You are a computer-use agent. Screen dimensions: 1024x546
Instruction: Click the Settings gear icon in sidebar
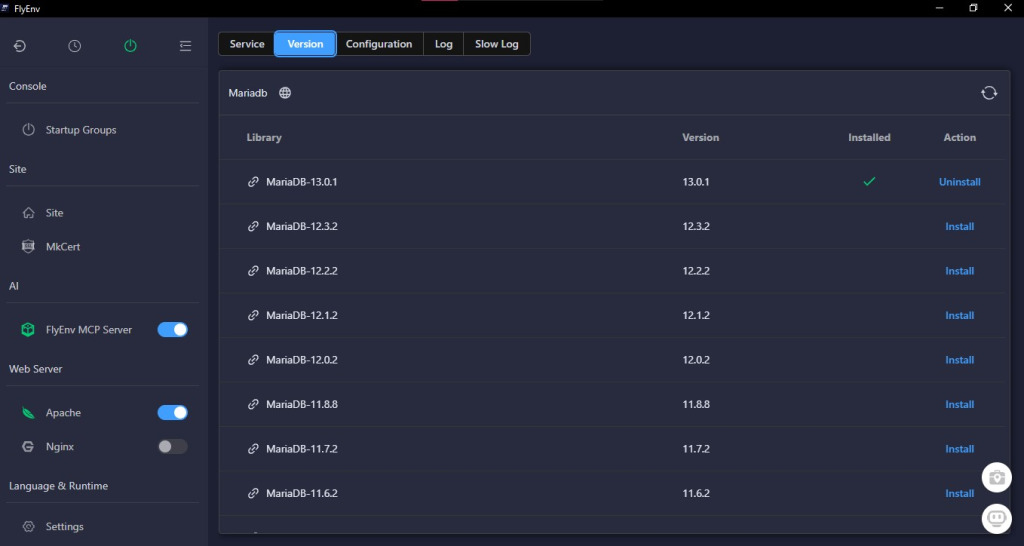coord(28,526)
